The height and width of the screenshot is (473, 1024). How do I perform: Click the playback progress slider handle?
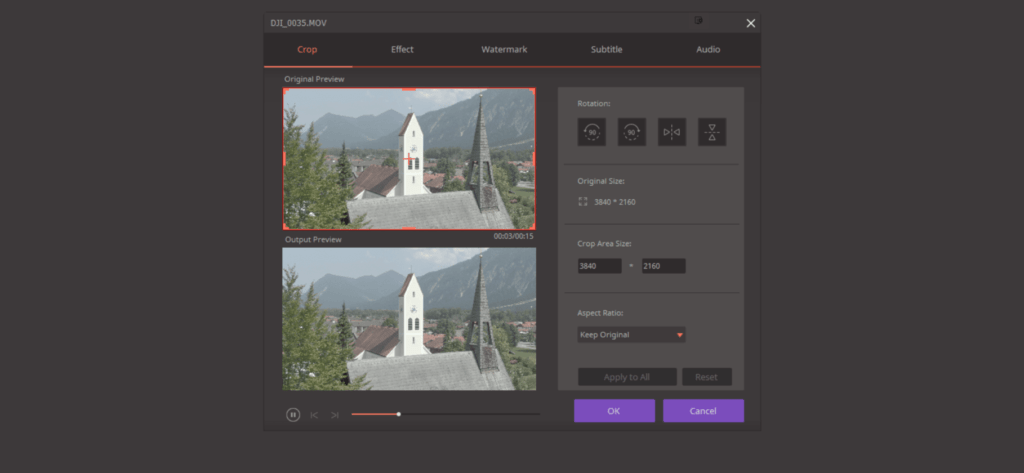tap(398, 414)
